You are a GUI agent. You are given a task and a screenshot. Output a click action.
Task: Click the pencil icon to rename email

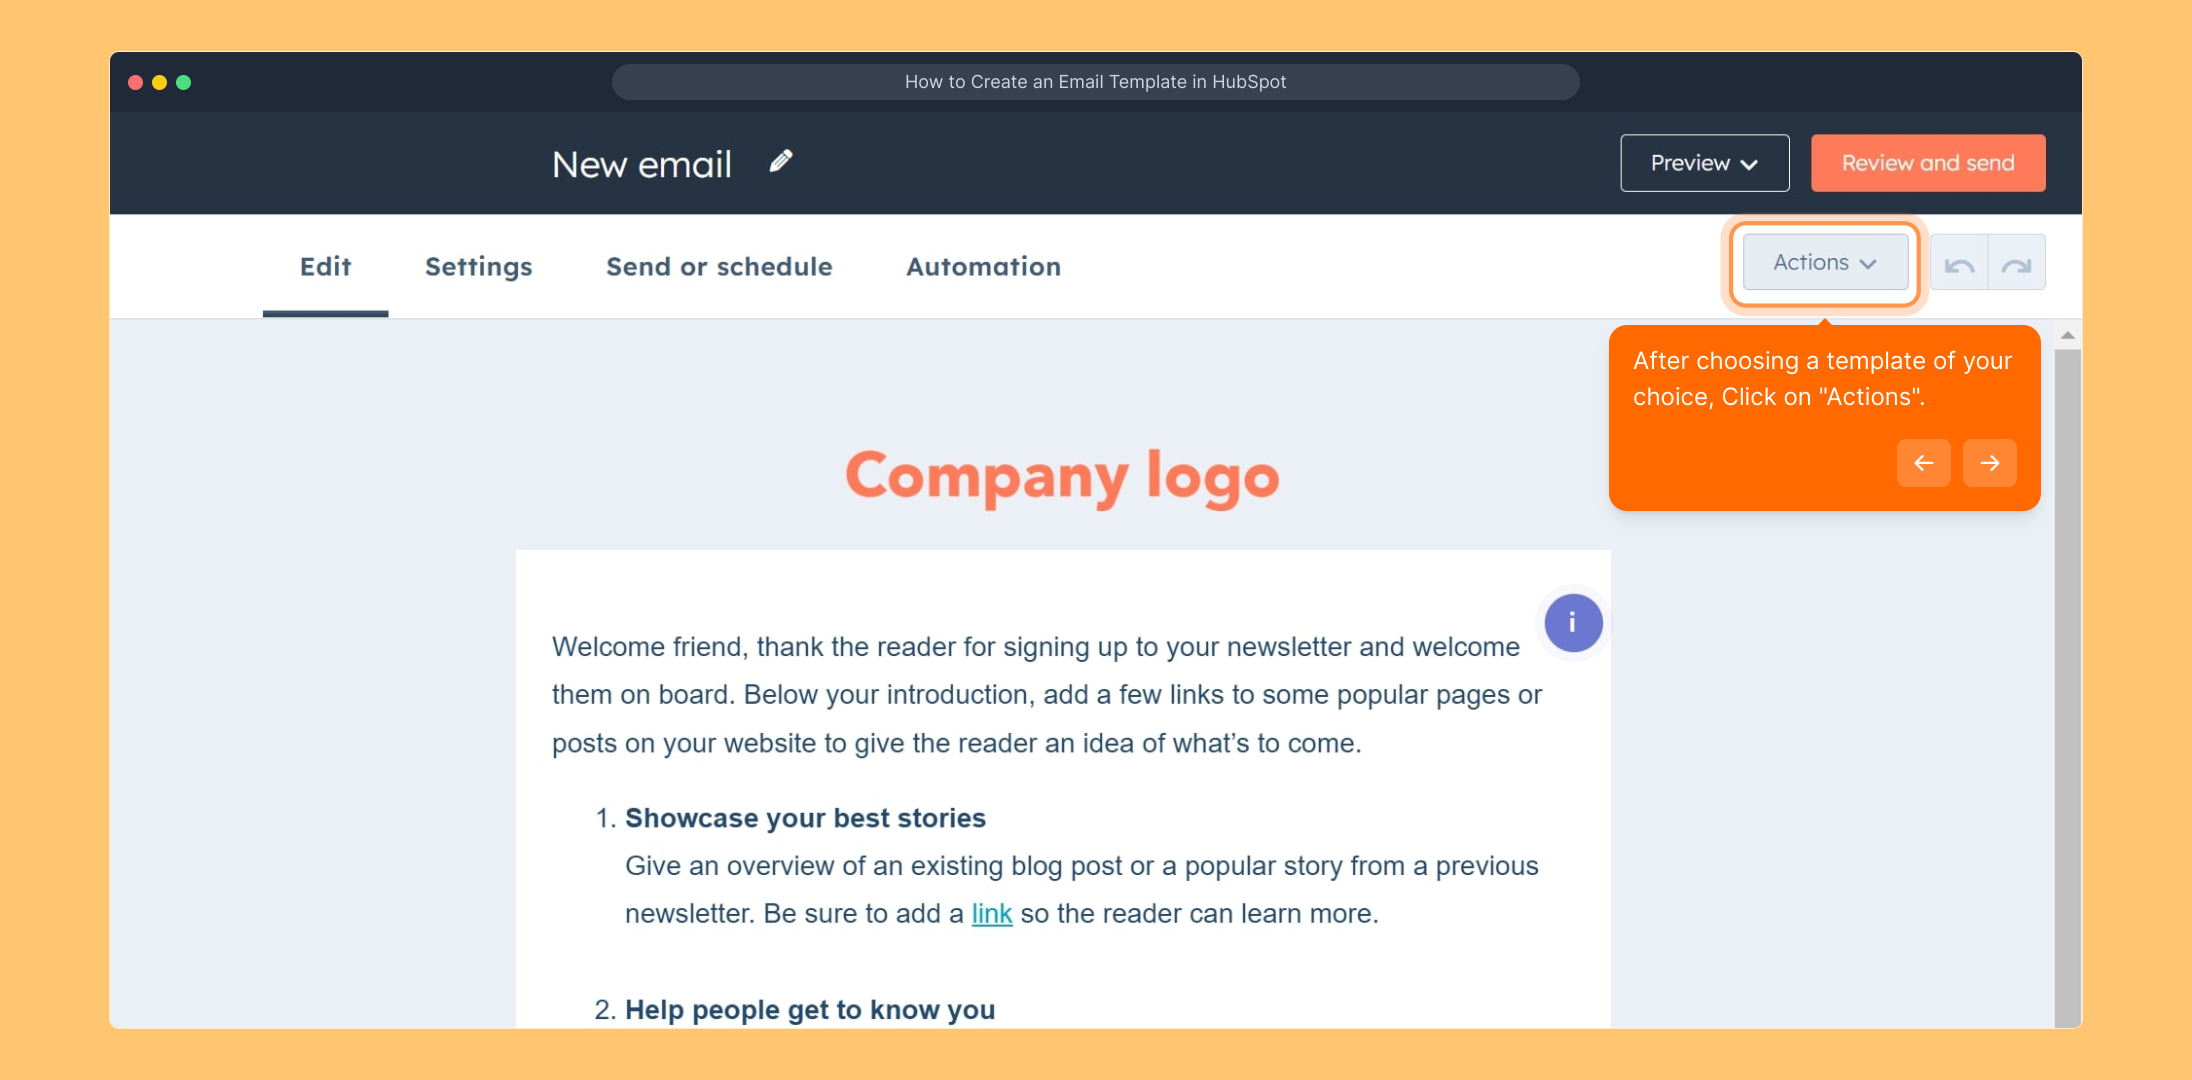(x=781, y=162)
